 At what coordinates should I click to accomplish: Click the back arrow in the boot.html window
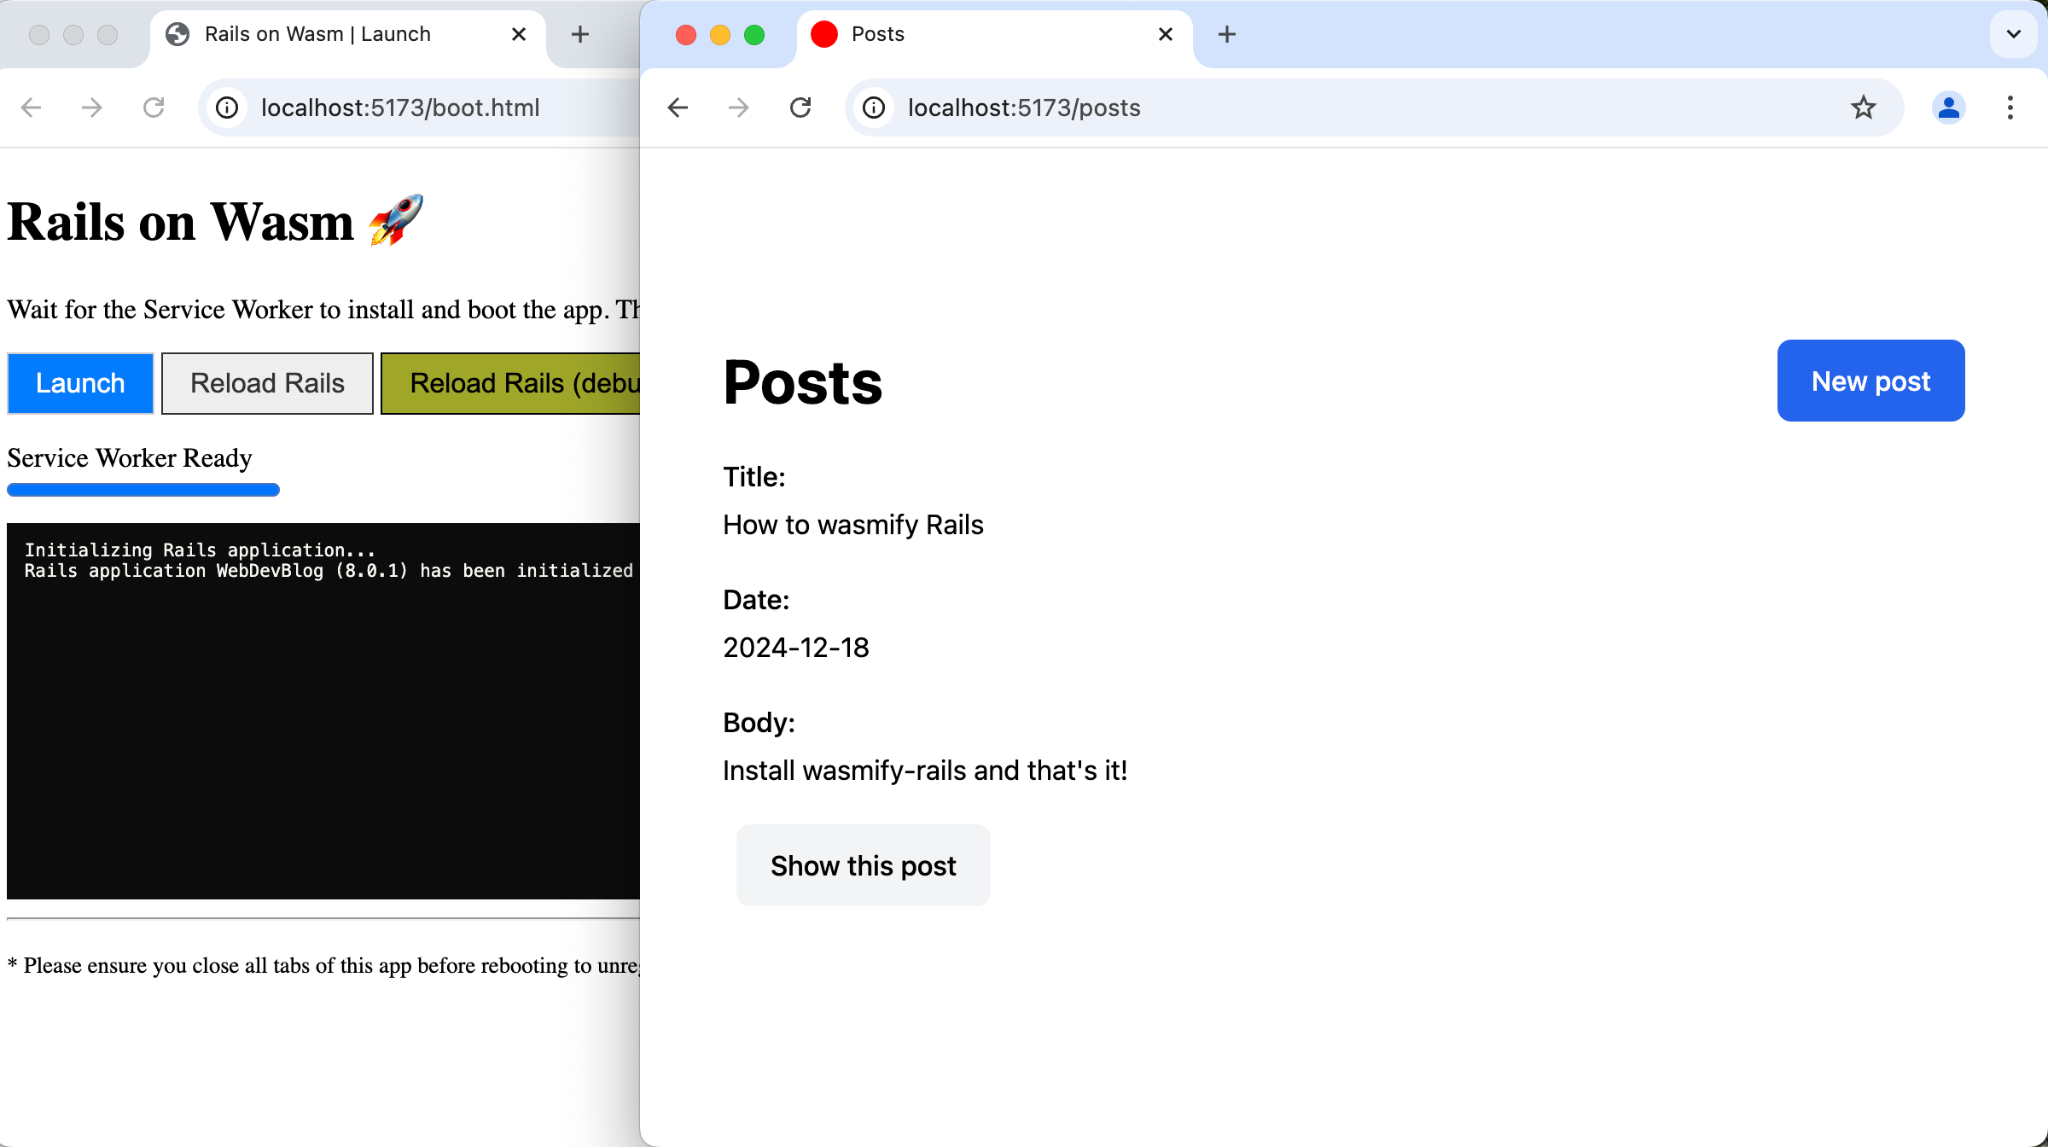pos(31,107)
